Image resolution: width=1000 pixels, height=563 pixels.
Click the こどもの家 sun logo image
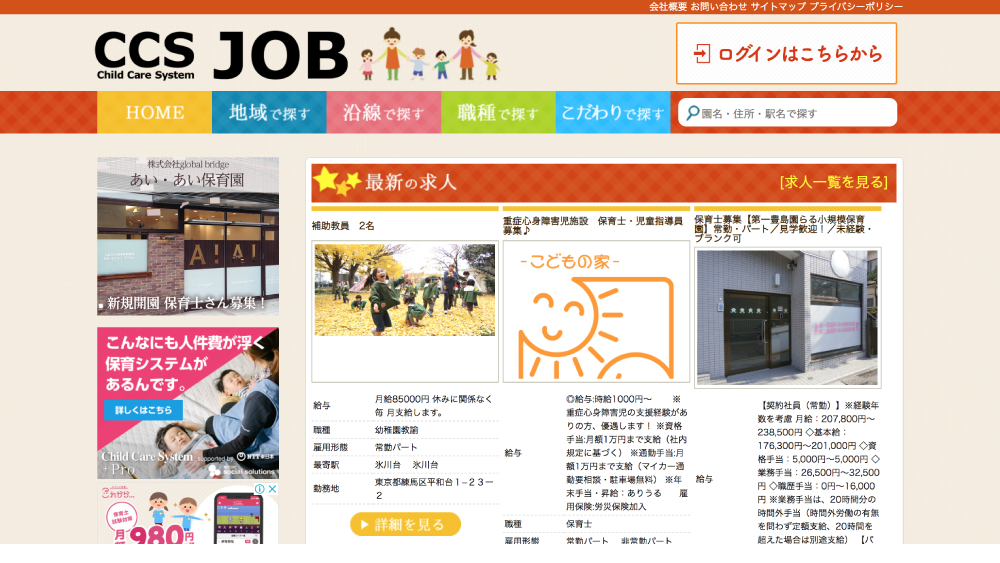(596, 312)
